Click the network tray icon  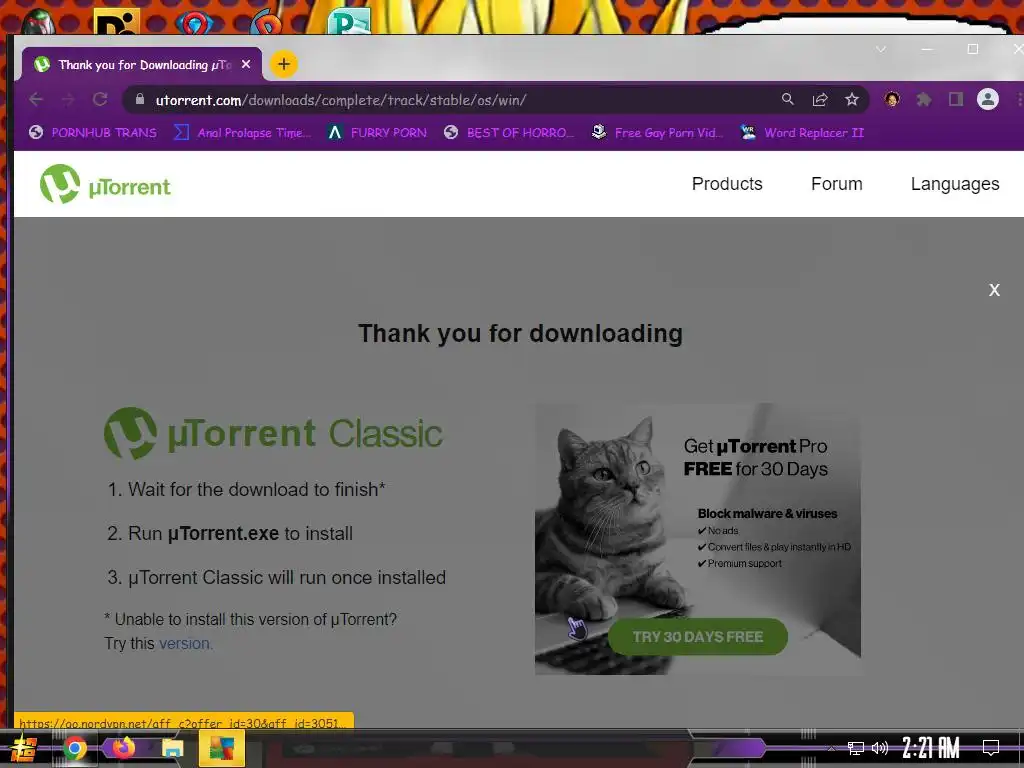856,748
